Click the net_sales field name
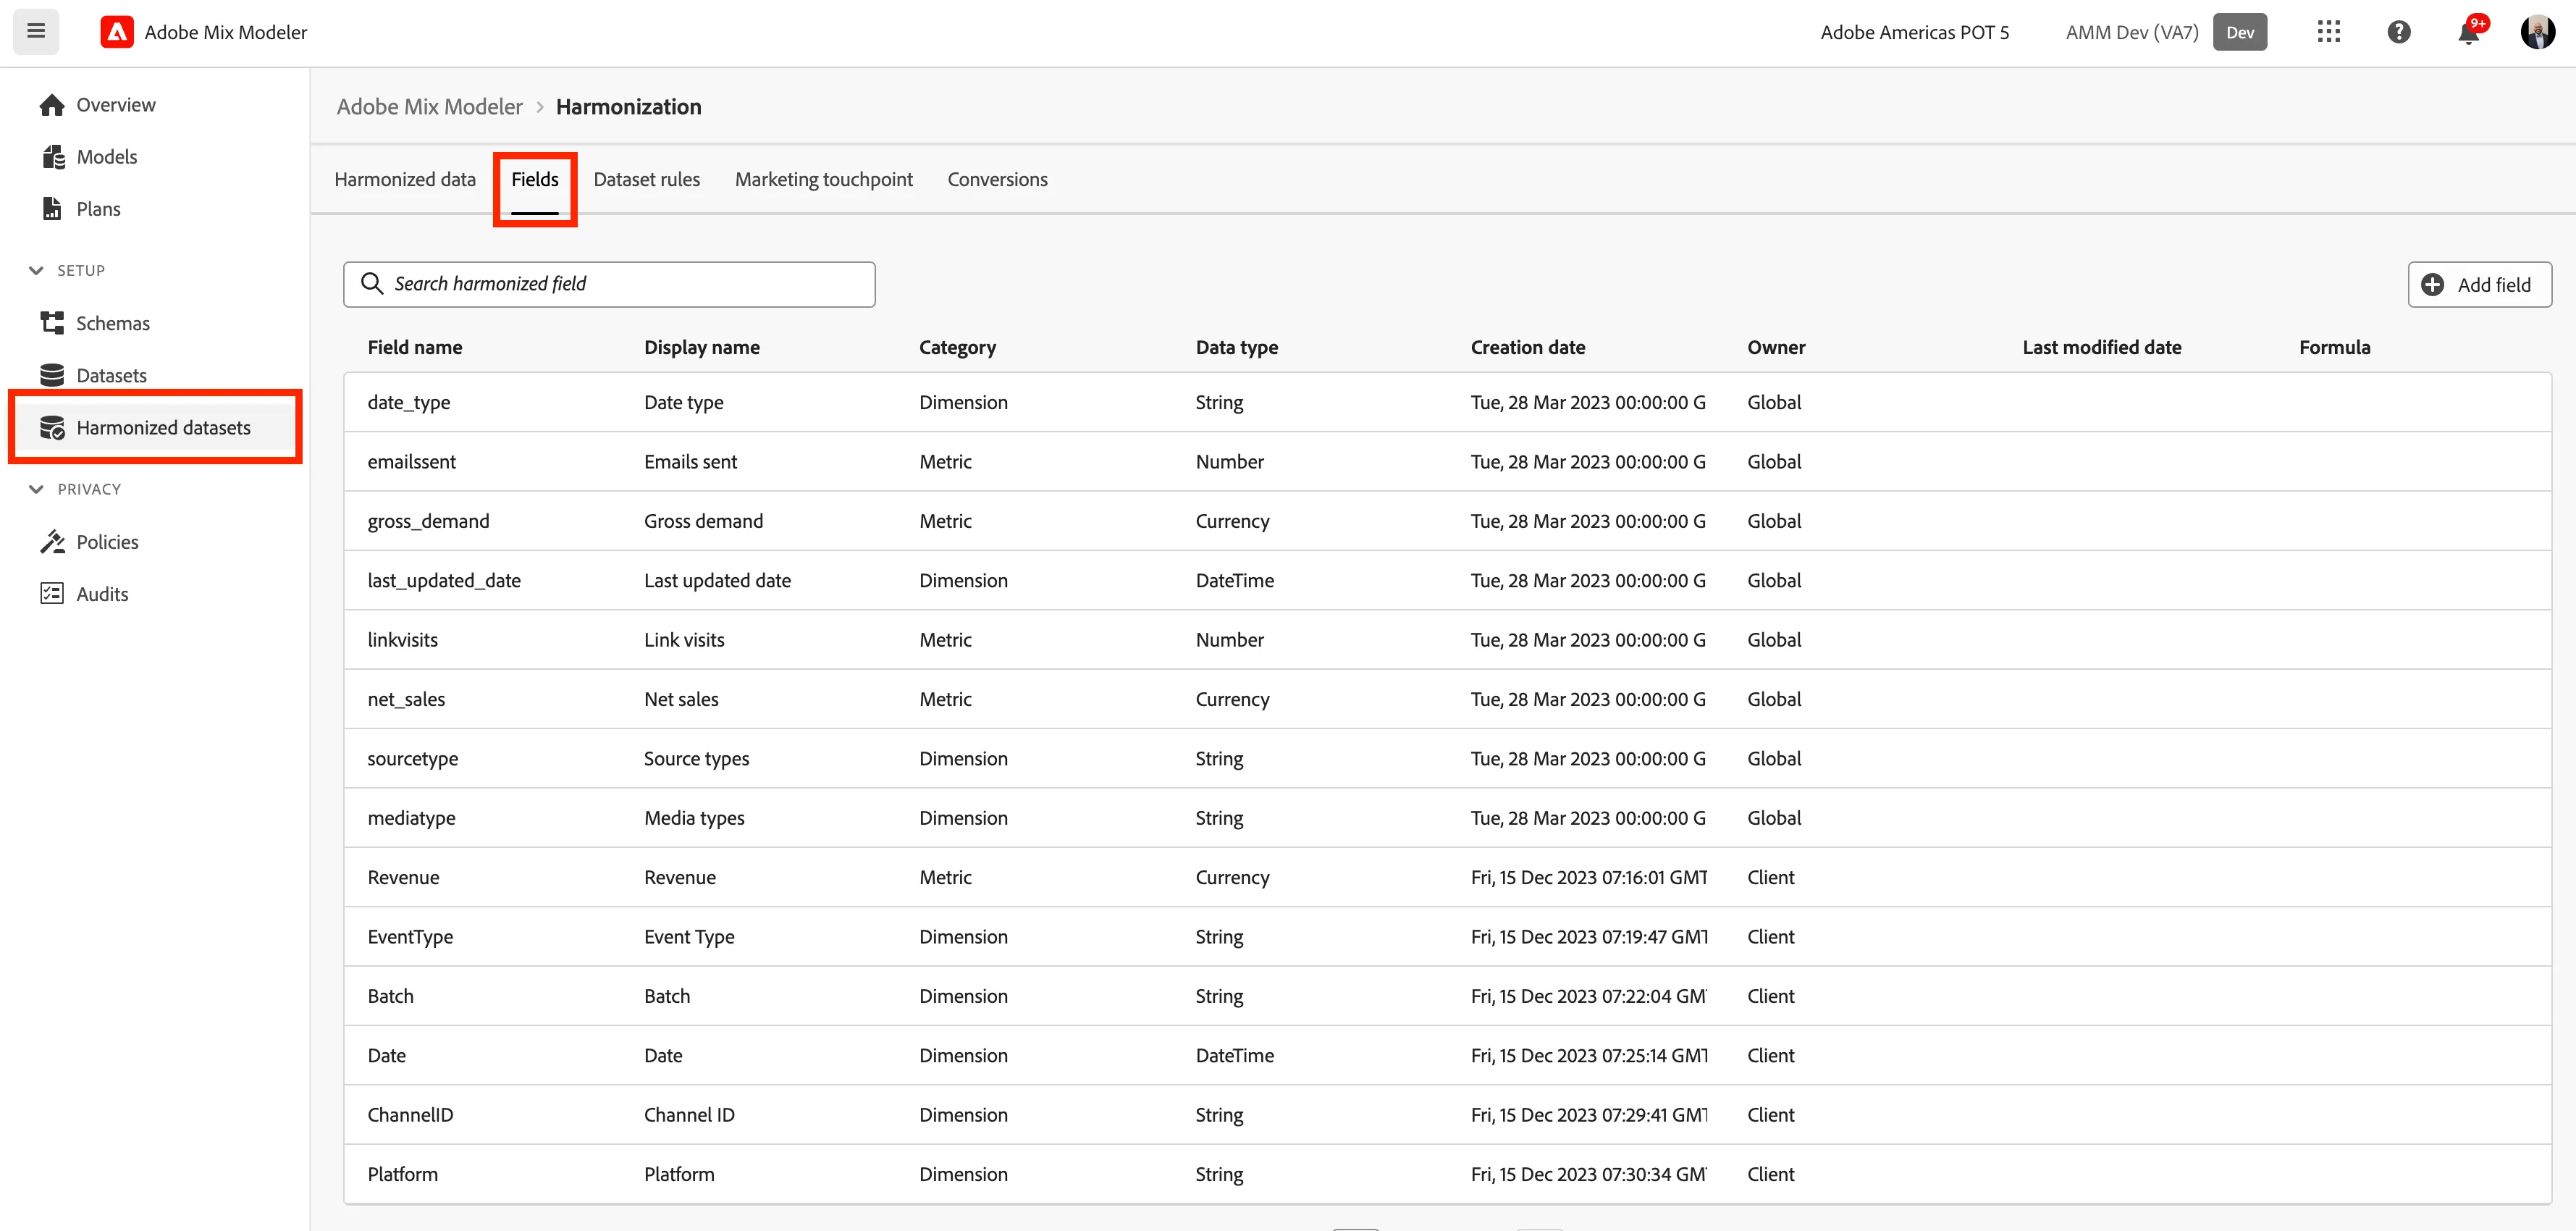Viewport: 2576px width, 1231px height. coord(406,700)
